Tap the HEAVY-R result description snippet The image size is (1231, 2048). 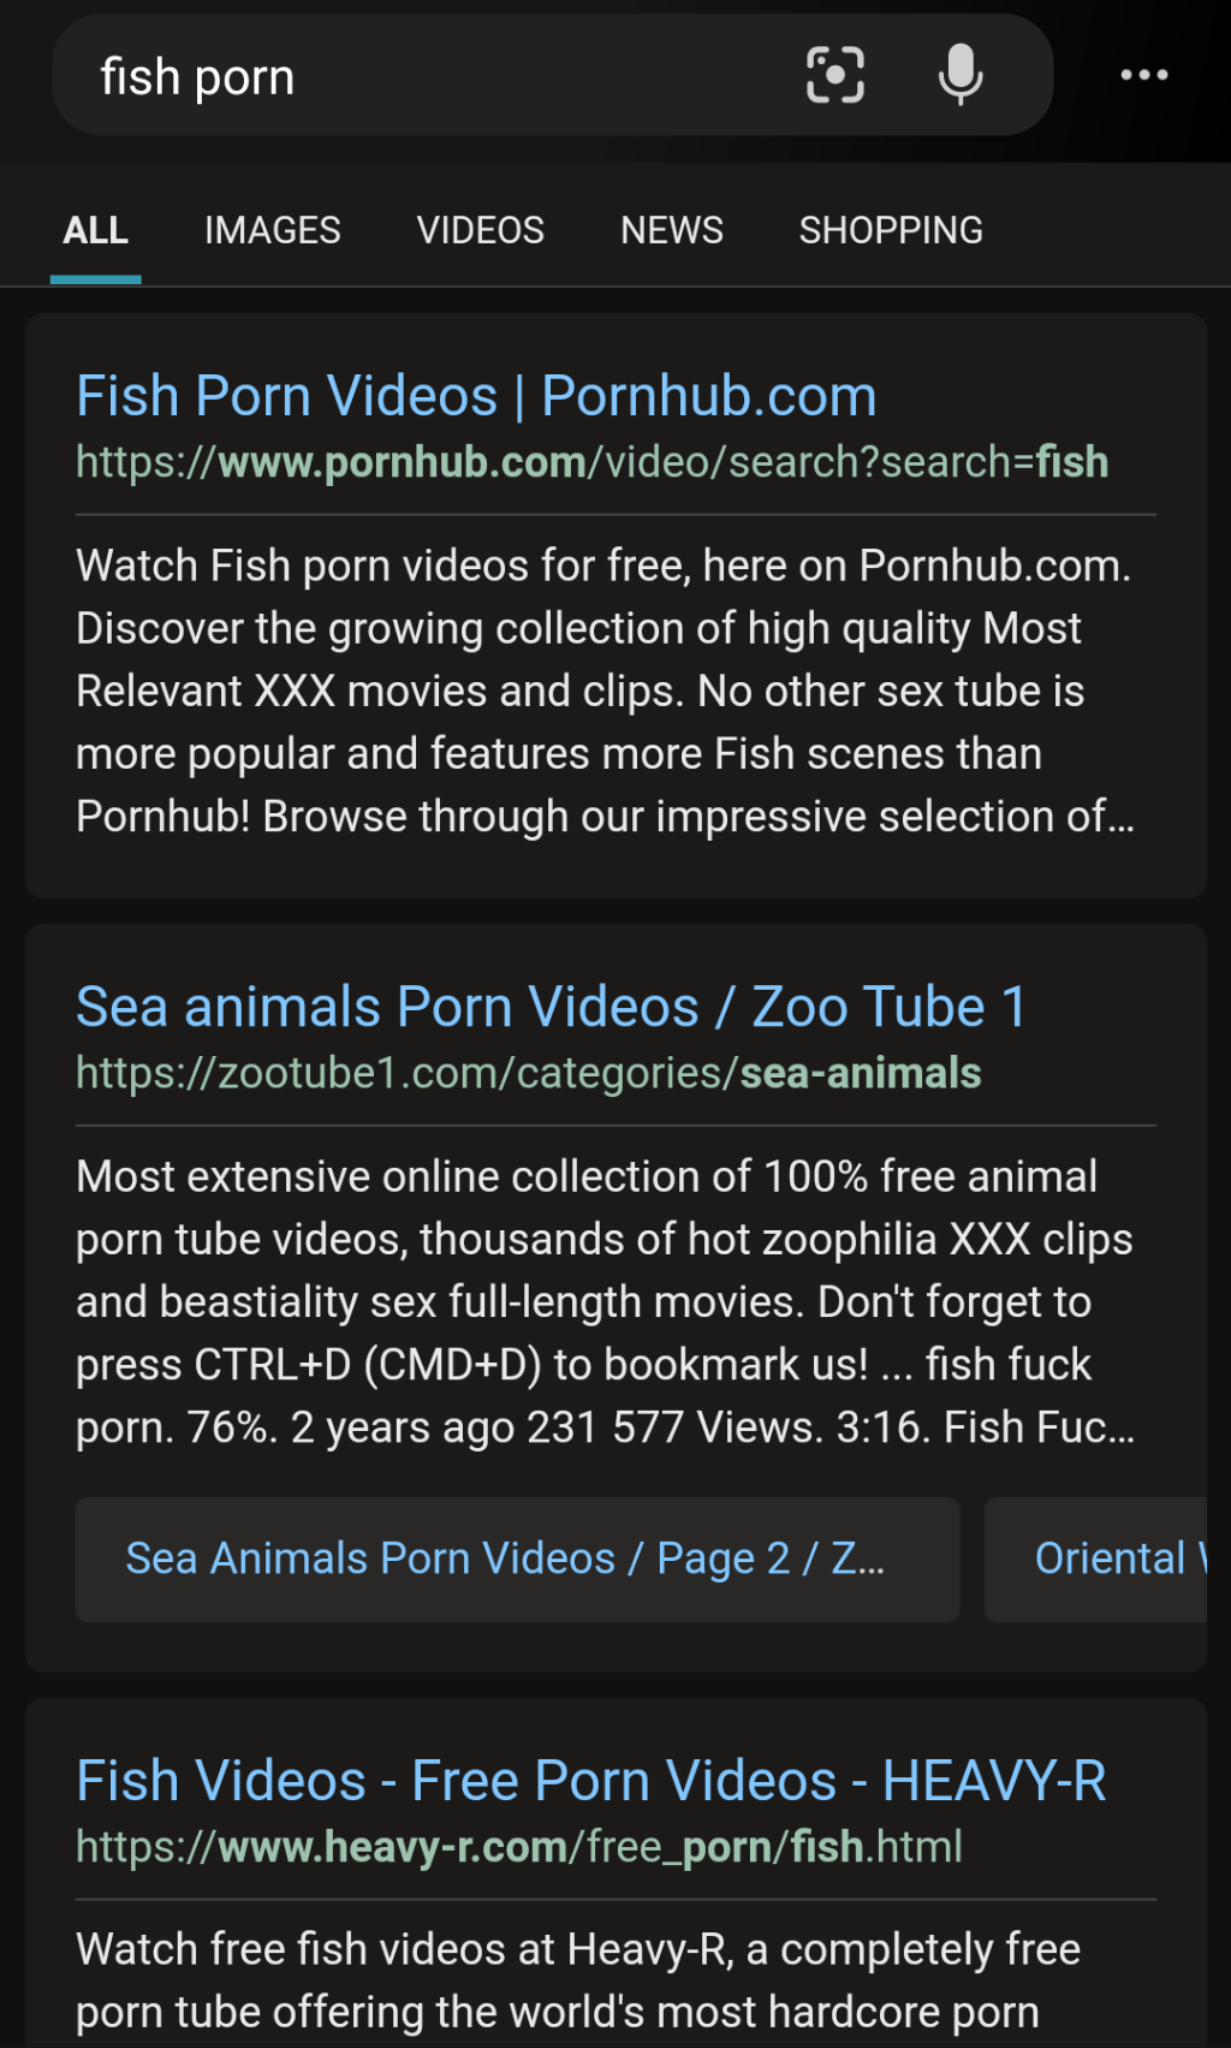tap(578, 1981)
